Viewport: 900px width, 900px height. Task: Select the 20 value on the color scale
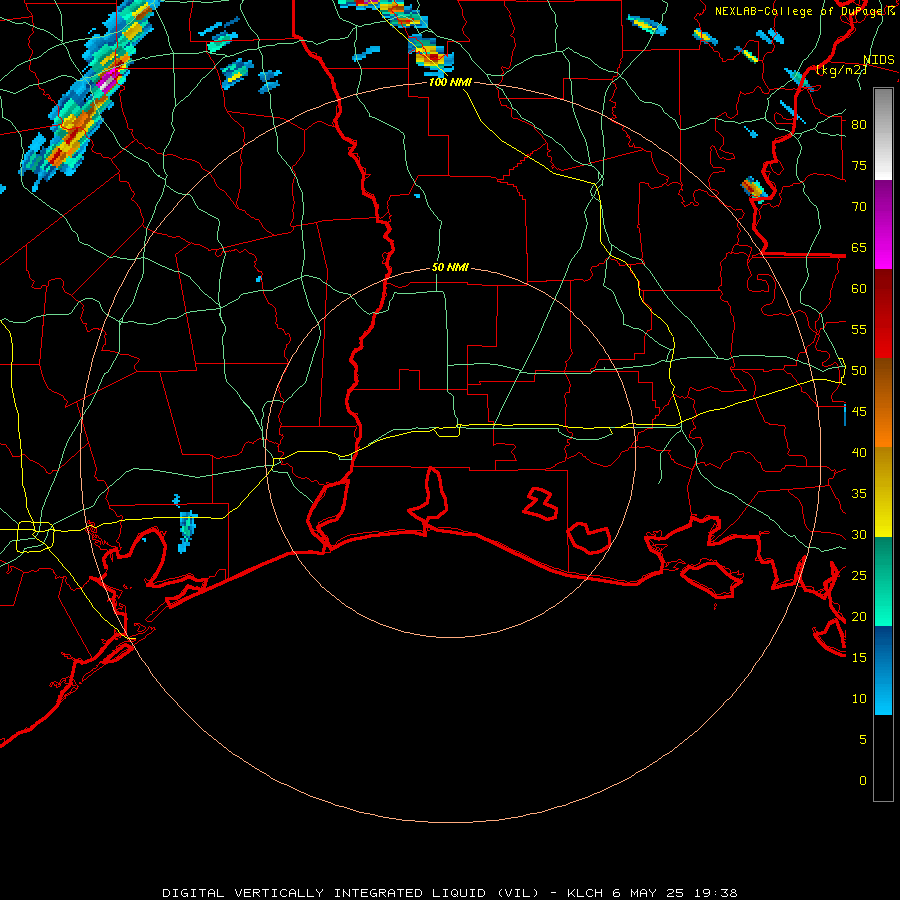(x=859, y=617)
